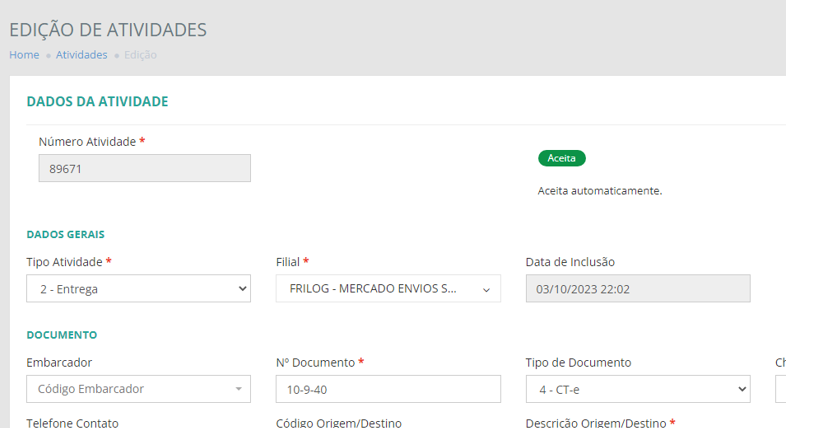Click the 'Aceita automaticamente.' status text
Viewport: 815px width, 428px height.
[x=600, y=190]
